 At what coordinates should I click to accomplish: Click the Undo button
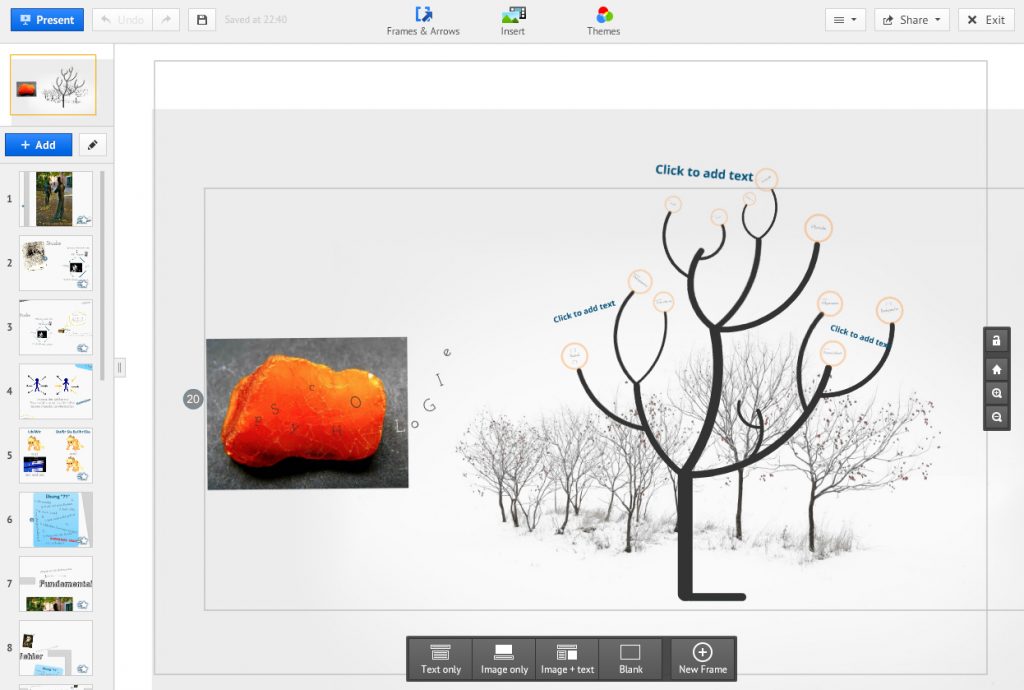tap(122, 20)
